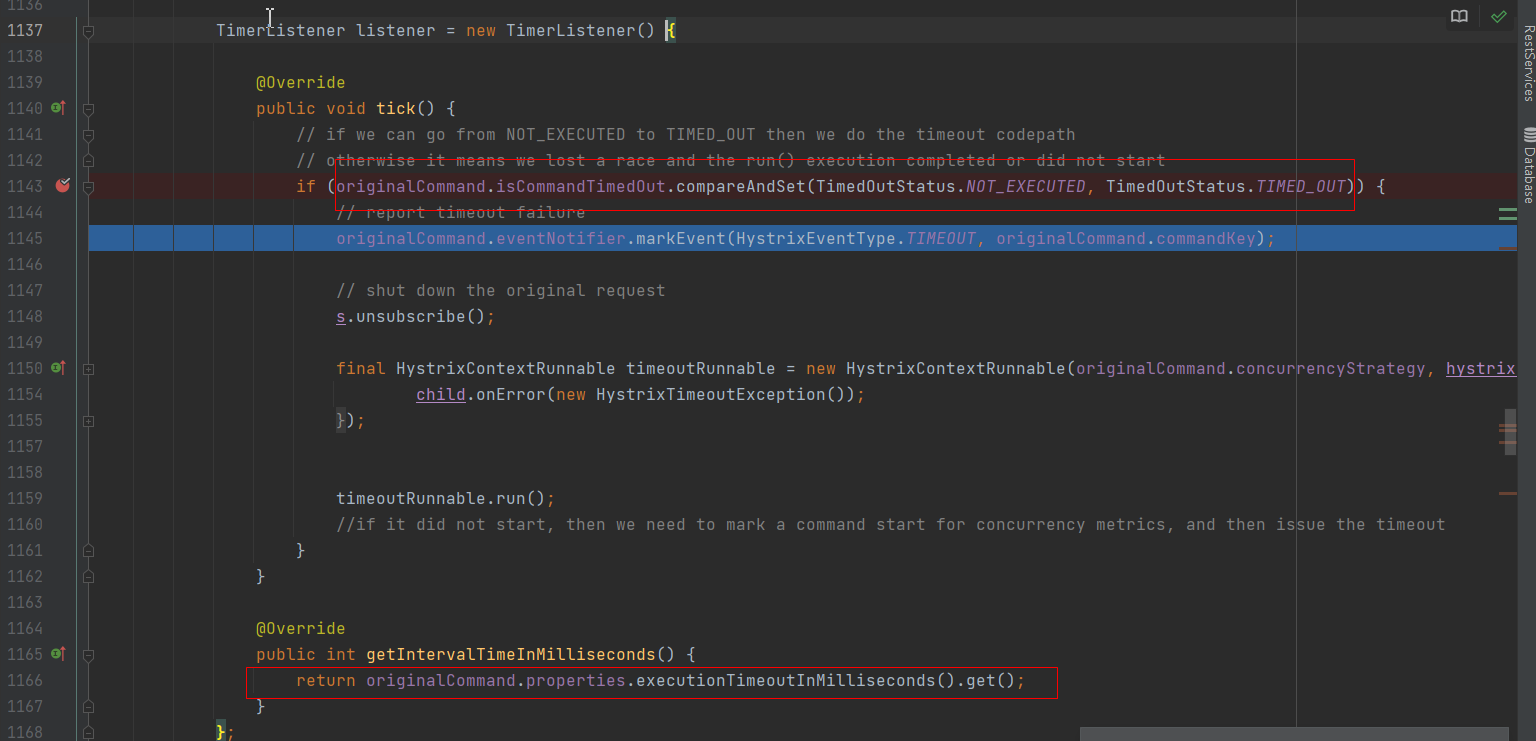The image size is (1536, 741).
Task: Click the horizontal scrollbar thumb at bottom
Action: point(1294,734)
